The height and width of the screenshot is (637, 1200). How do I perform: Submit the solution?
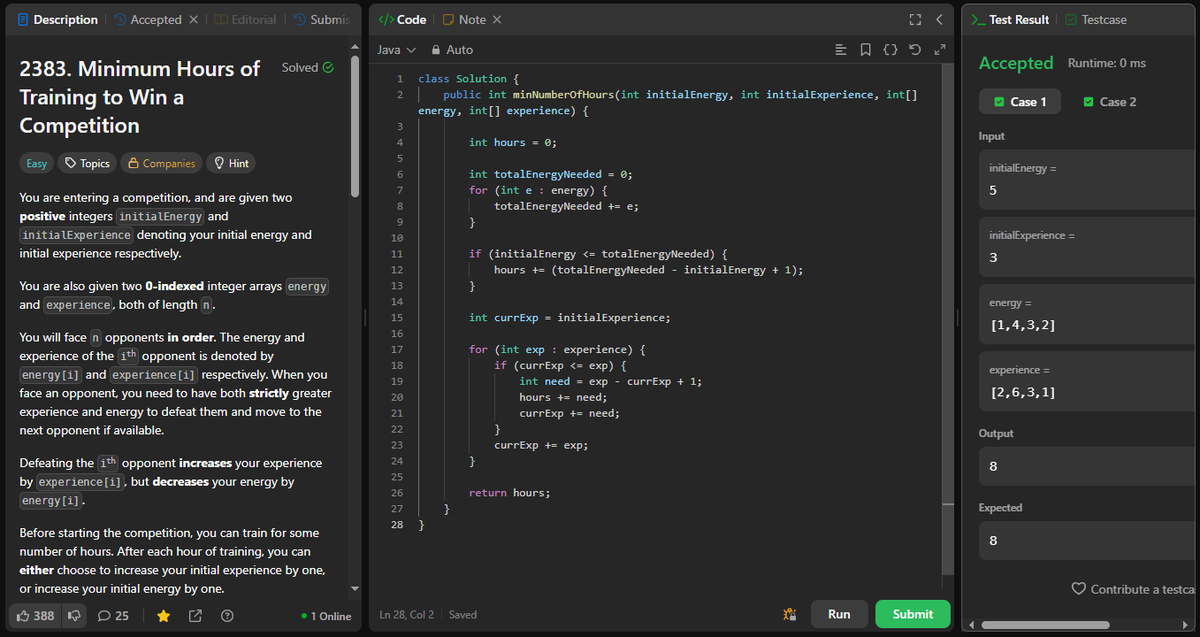click(912, 614)
